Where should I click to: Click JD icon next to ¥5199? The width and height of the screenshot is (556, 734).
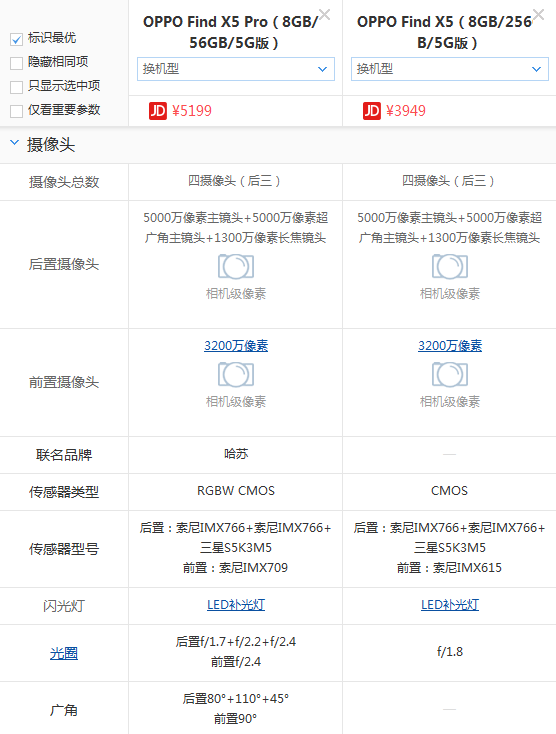click(x=158, y=111)
